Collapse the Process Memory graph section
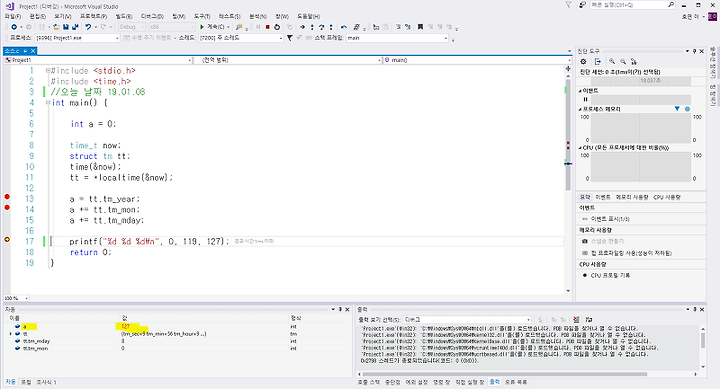The height and width of the screenshot is (389, 720). (x=580, y=109)
